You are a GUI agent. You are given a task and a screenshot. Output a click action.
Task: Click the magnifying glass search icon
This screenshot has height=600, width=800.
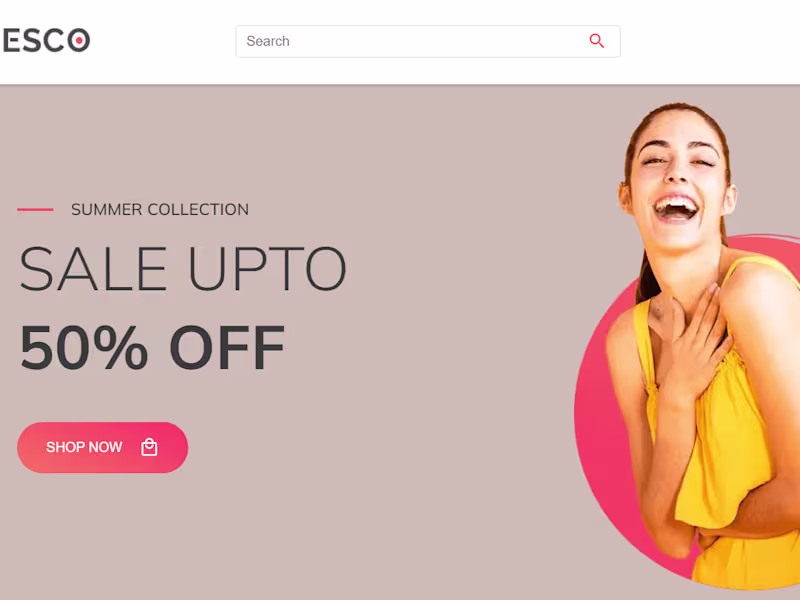point(596,41)
